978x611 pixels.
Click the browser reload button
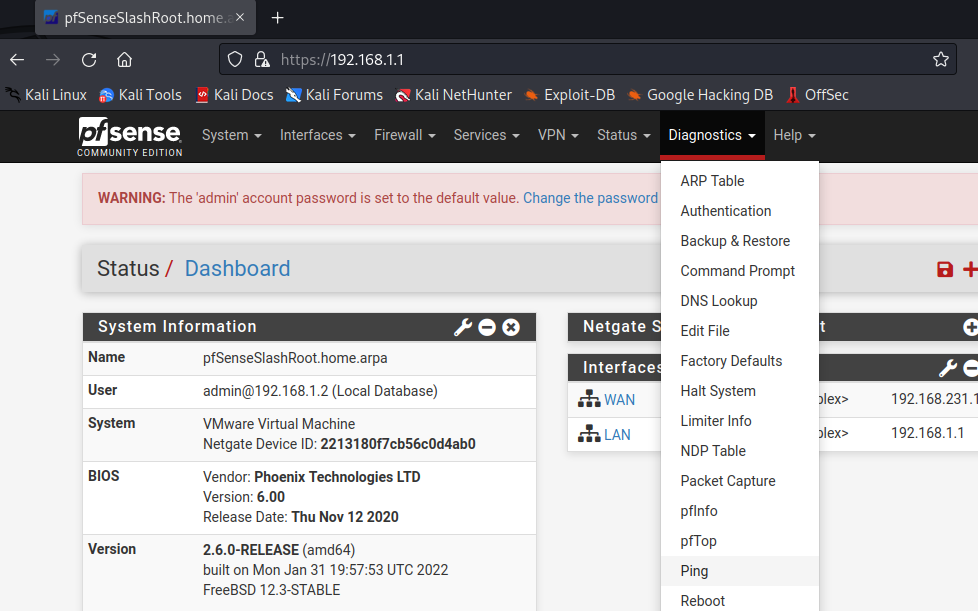click(x=89, y=59)
